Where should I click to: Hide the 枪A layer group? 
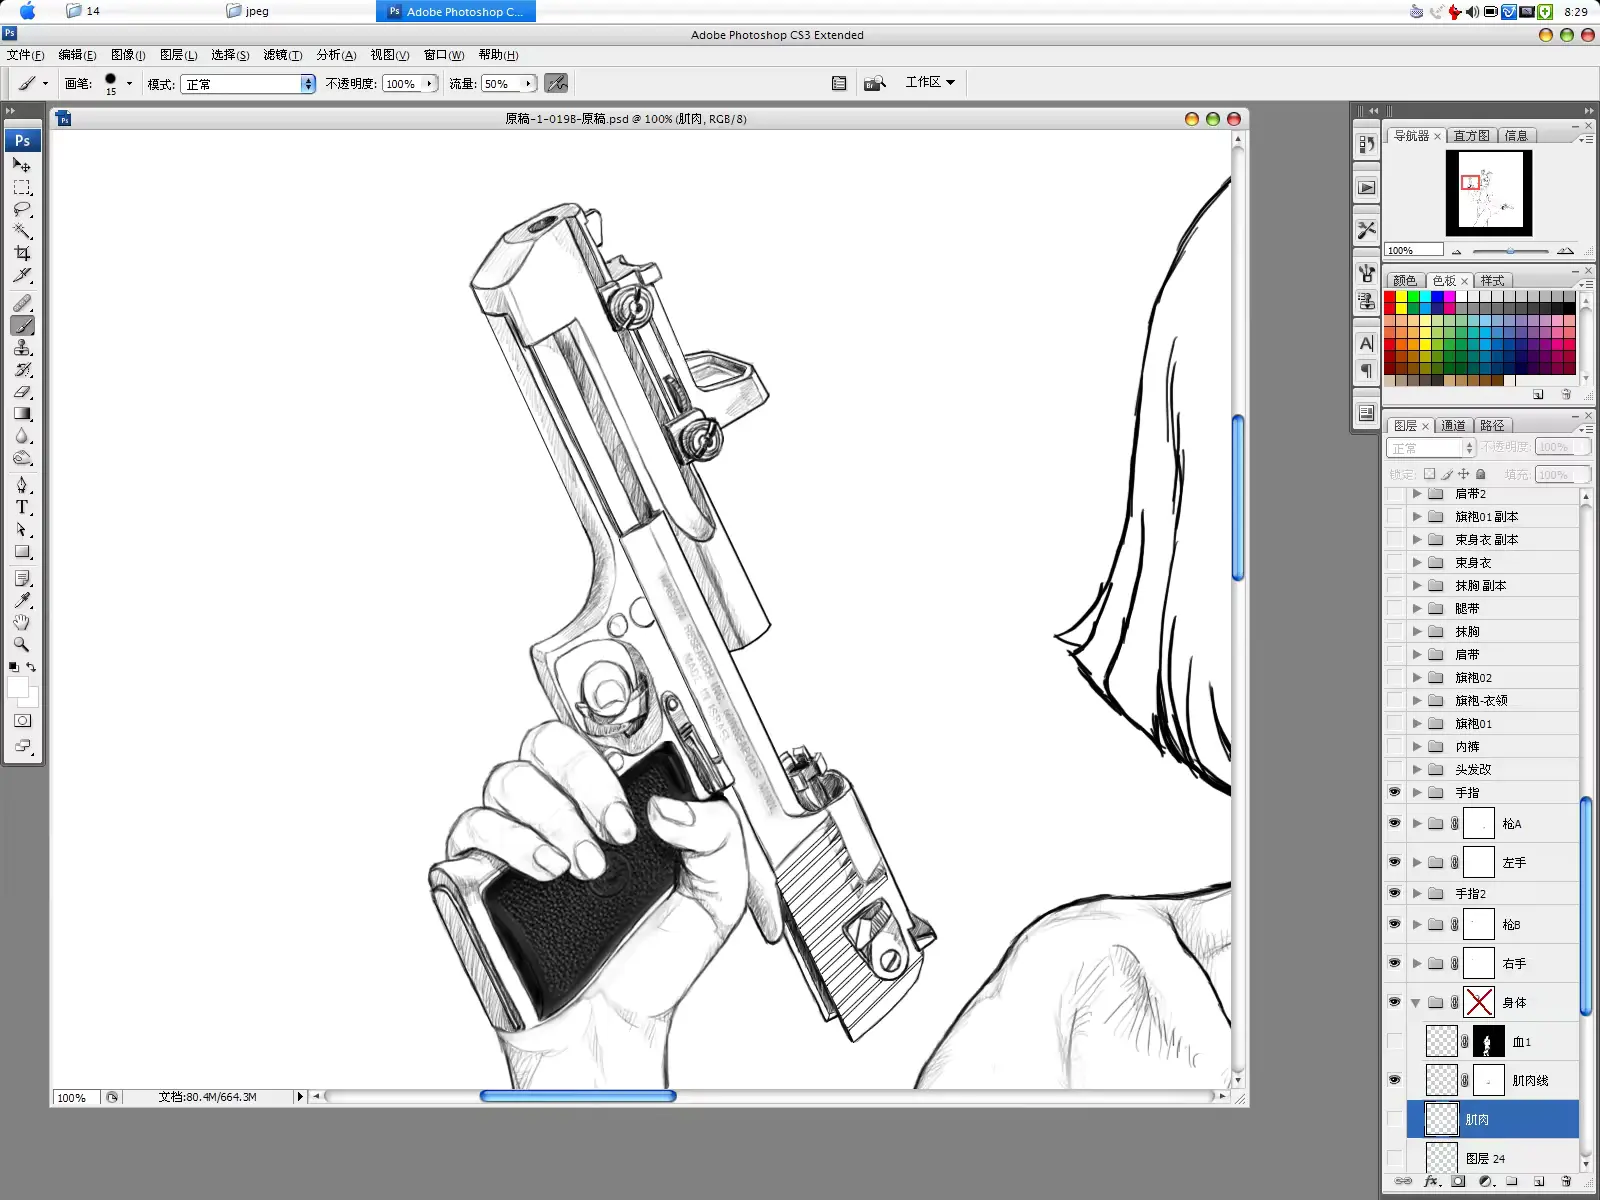(x=1394, y=823)
